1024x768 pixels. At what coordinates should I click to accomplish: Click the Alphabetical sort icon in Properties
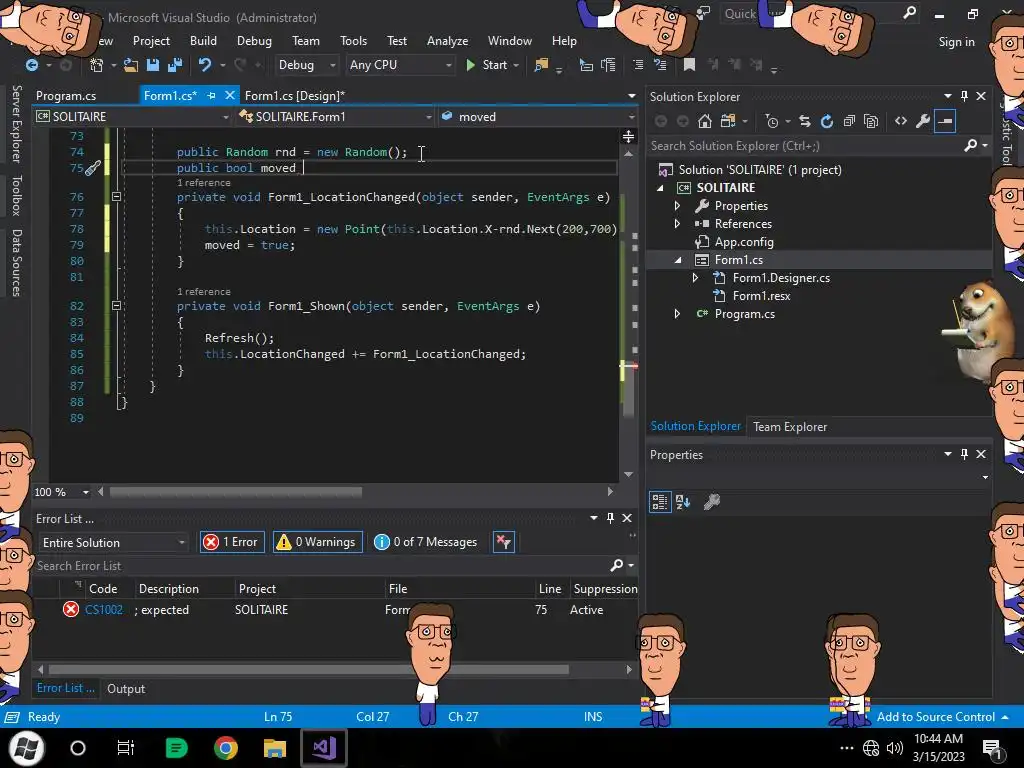click(x=683, y=502)
